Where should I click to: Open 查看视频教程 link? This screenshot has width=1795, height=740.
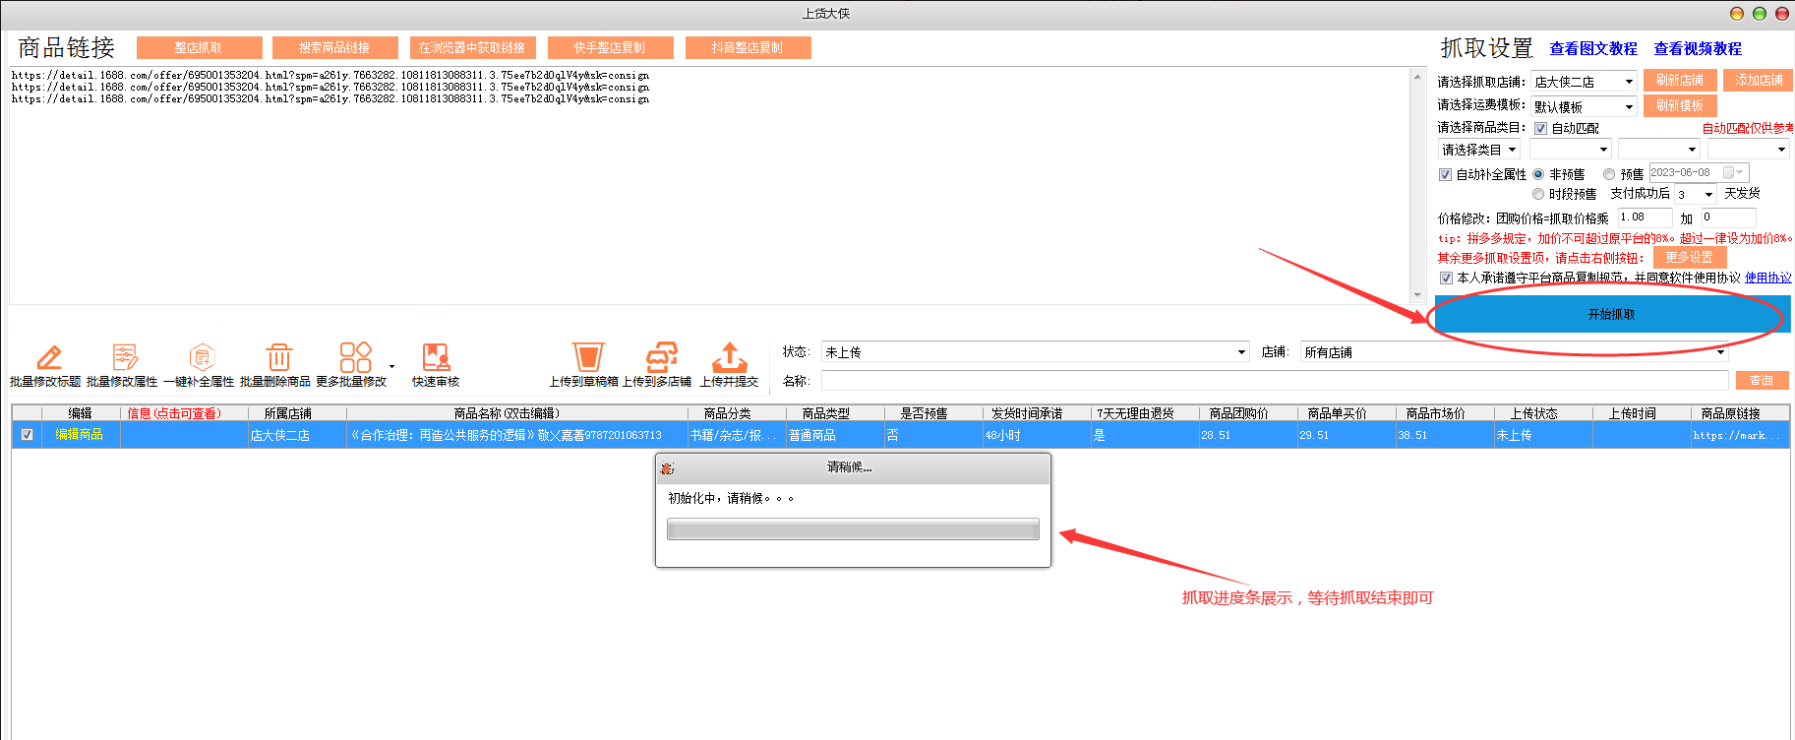pyautogui.click(x=1697, y=49)
